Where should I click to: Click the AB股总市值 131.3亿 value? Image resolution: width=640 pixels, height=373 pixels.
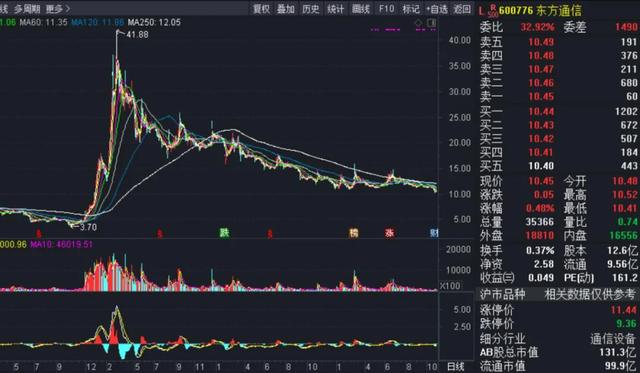(618, 352)
